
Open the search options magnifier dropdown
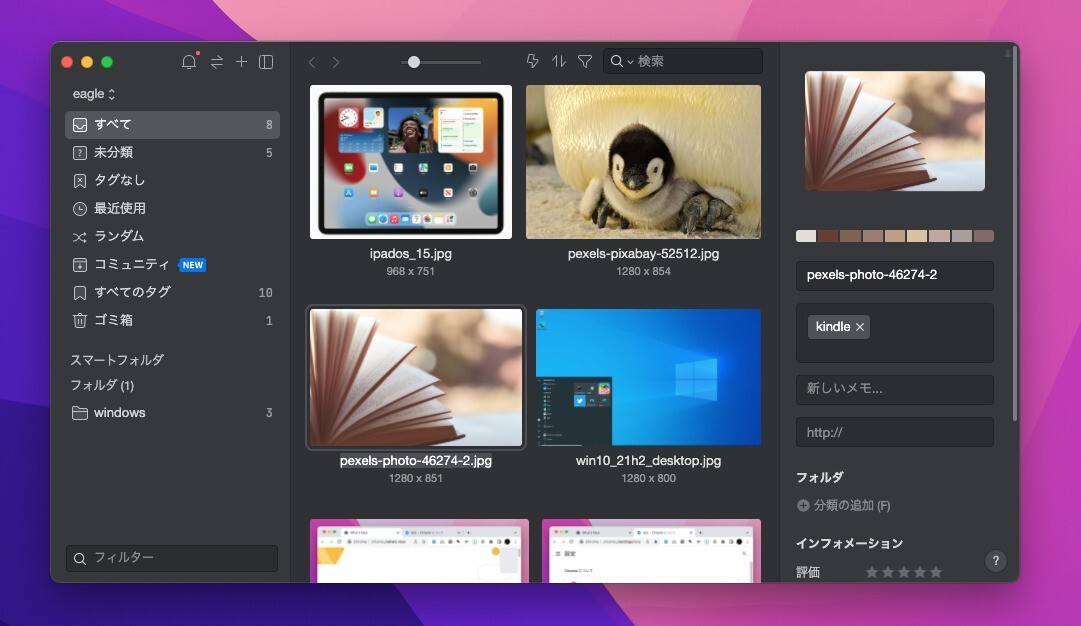(x=621, y=61)
